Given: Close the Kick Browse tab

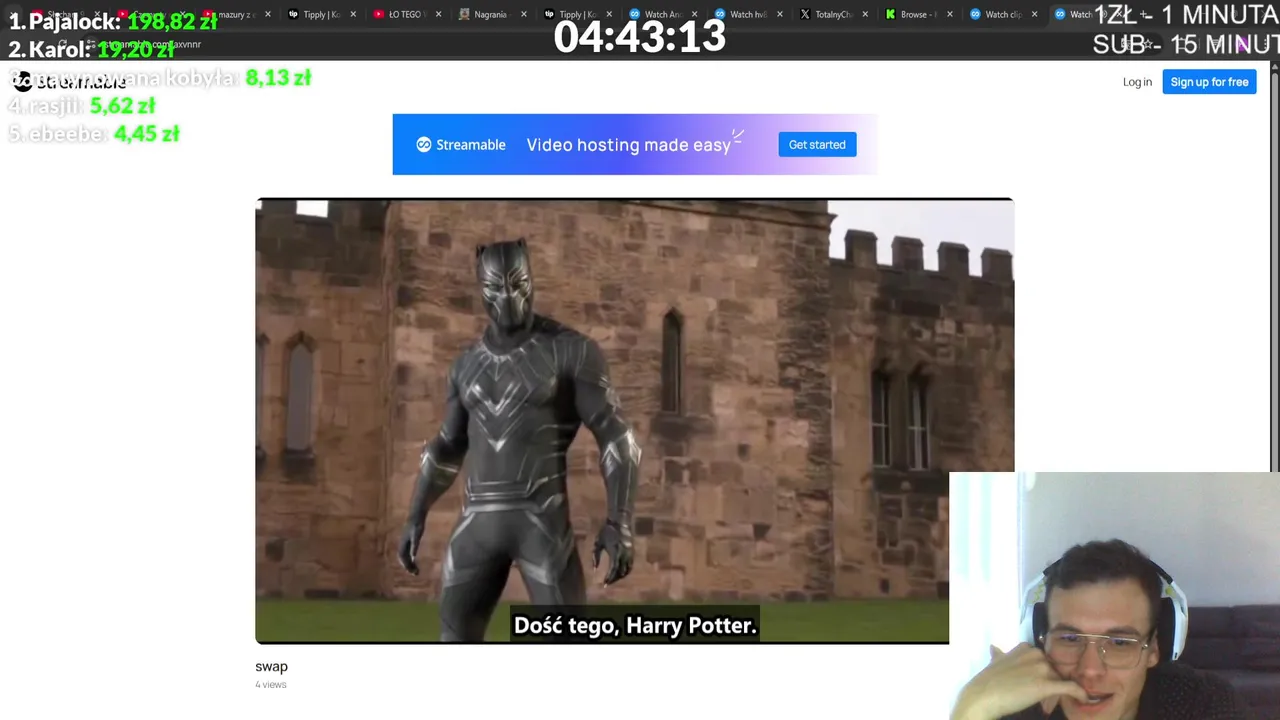Looking at the screenshot, I should pyautogui.click(x=949, y=15).
